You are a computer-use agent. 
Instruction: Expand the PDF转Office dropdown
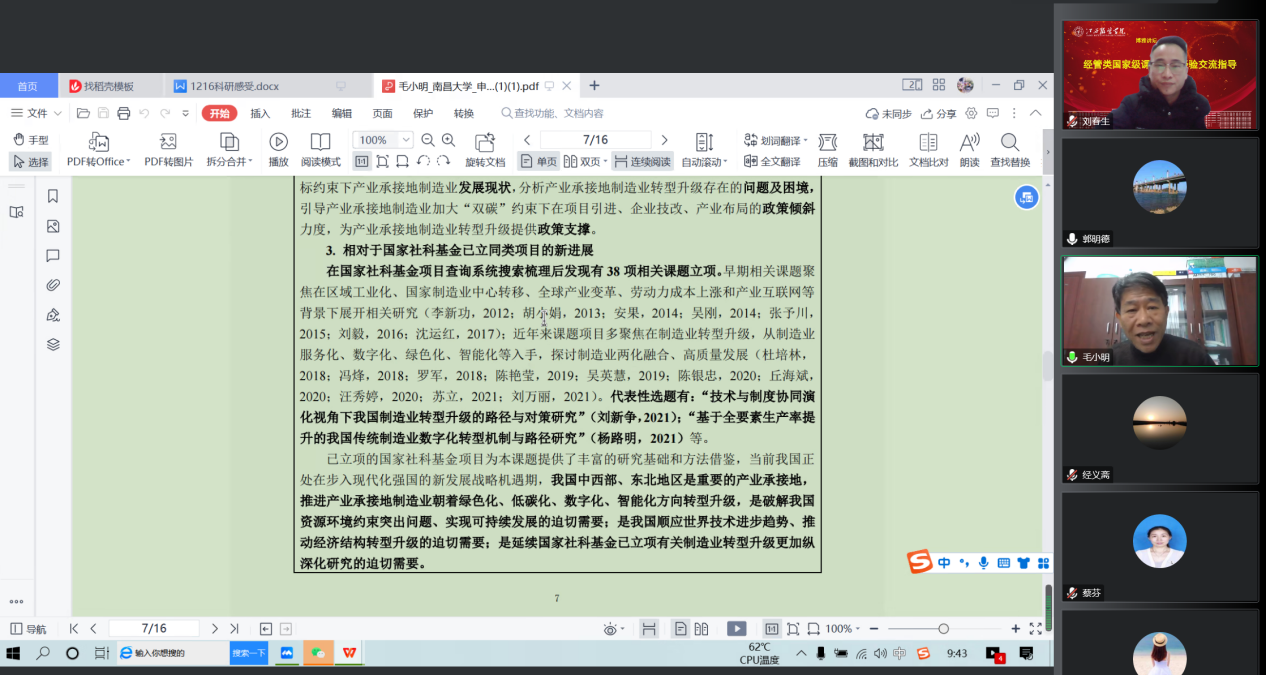pyautogui.click(x=129, y=162)
